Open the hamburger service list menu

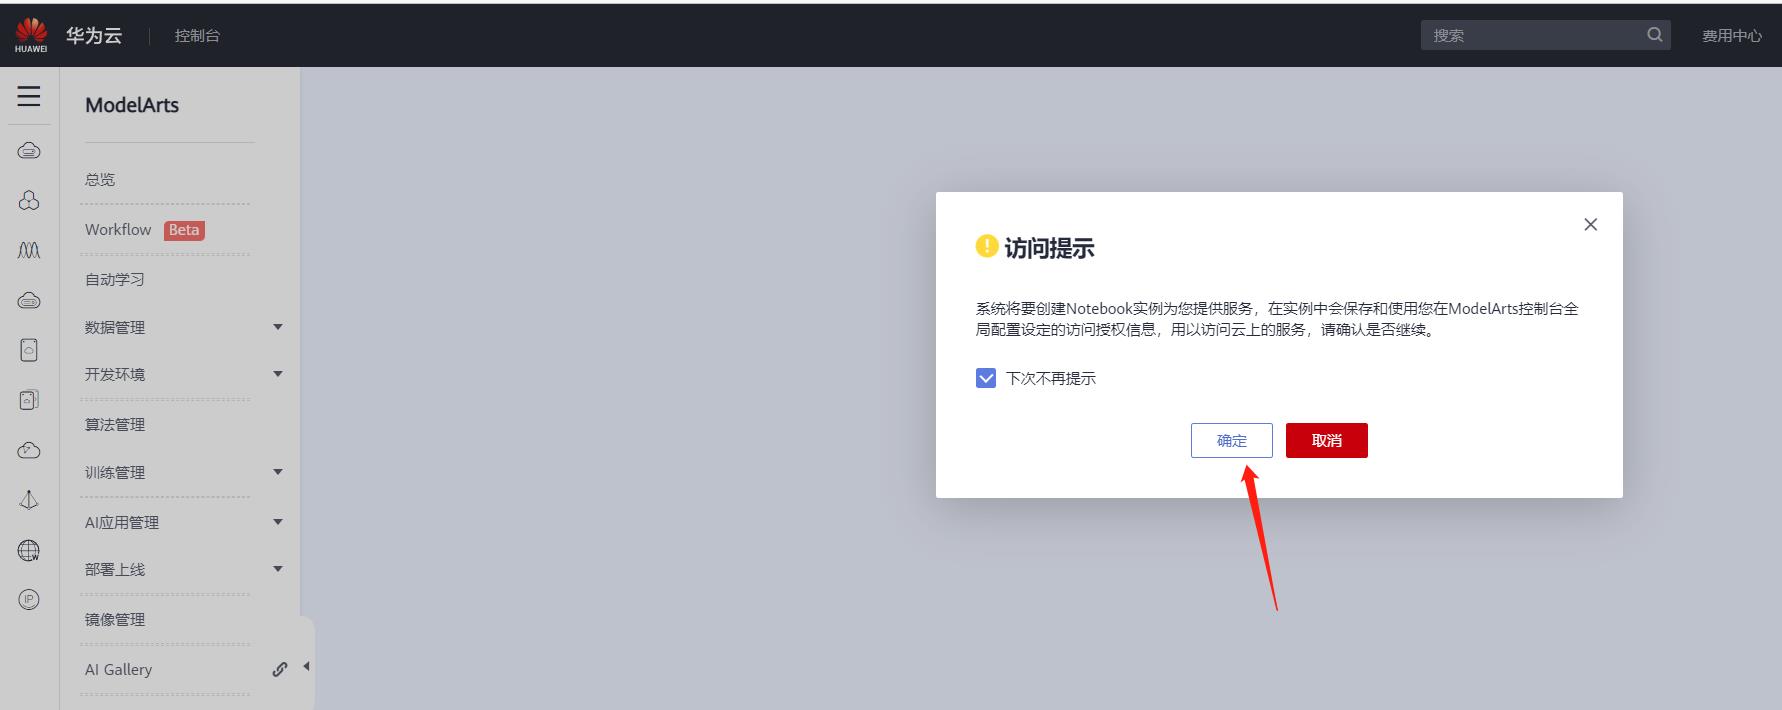(x=29, y=96)
